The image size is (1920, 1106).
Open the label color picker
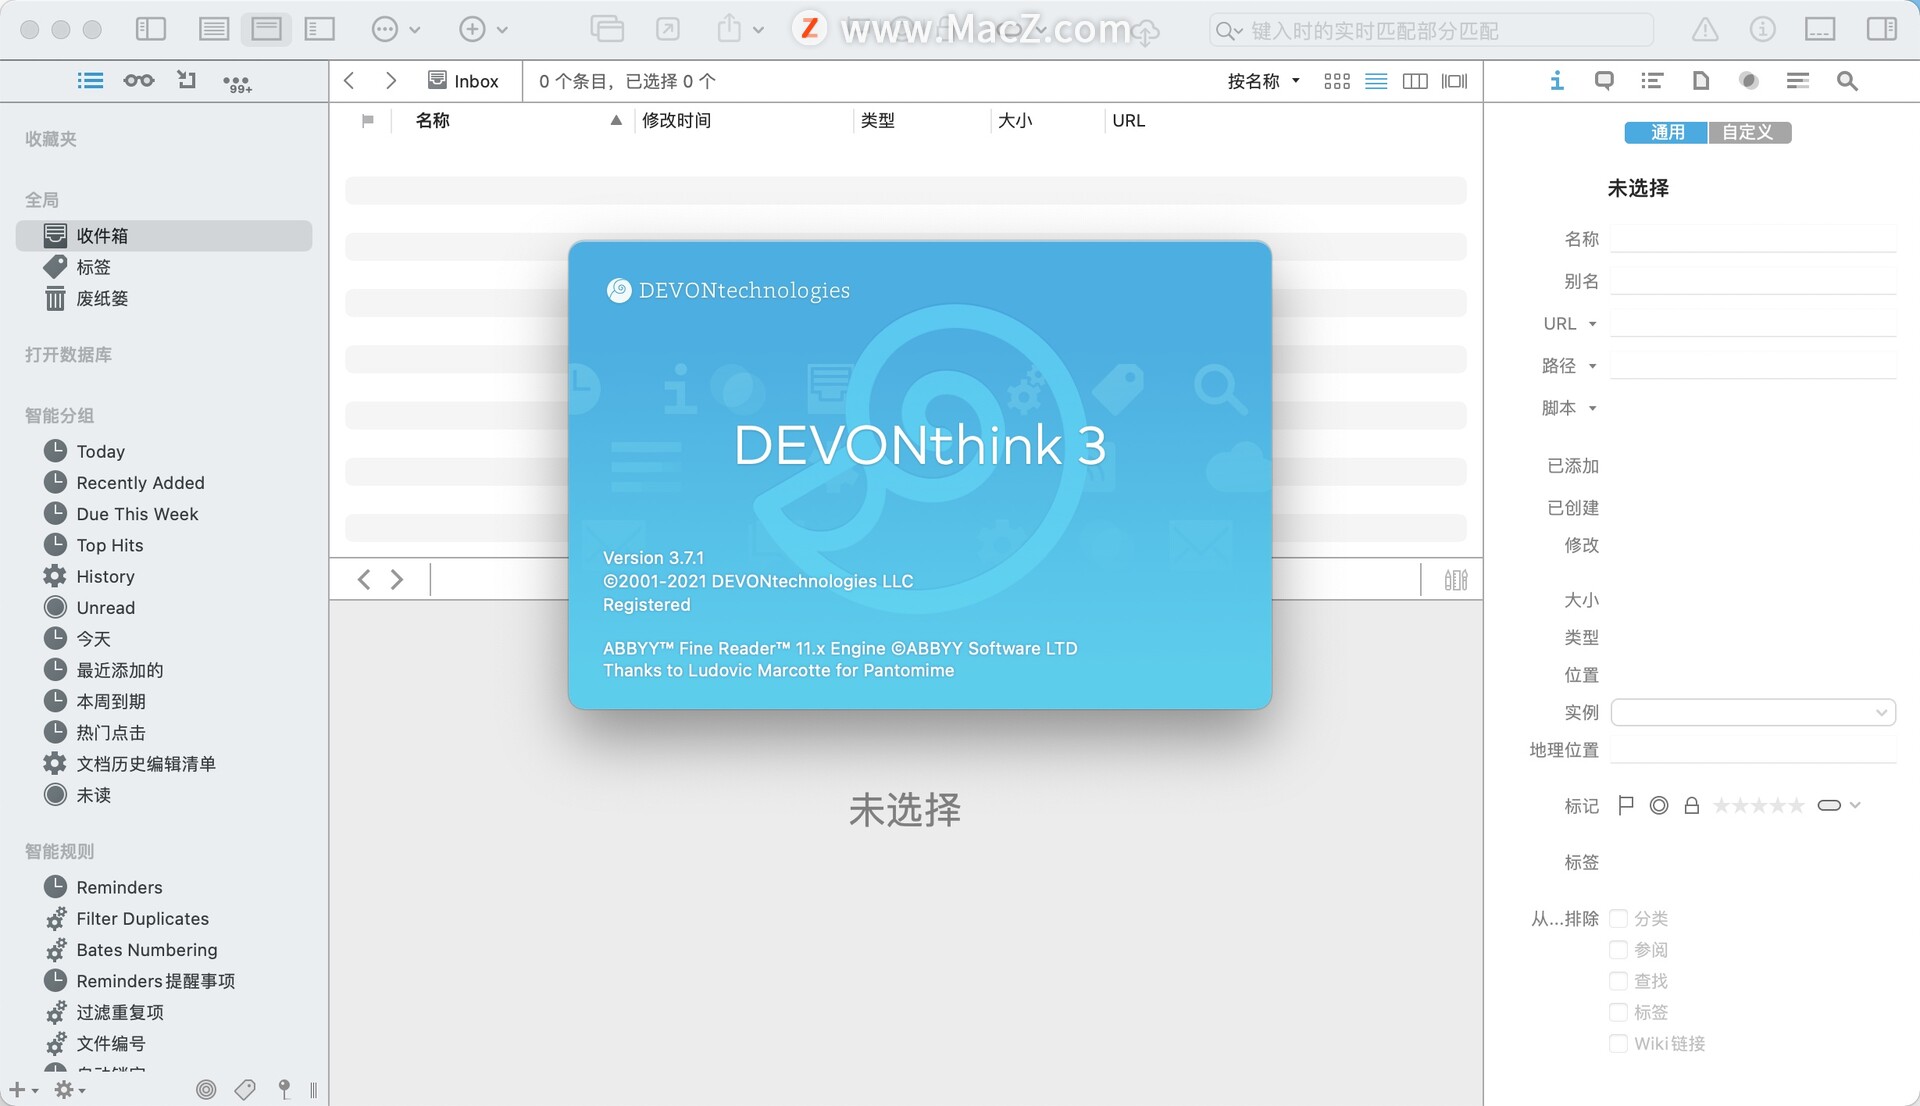pyautogui.click(x=1829, y=805)
